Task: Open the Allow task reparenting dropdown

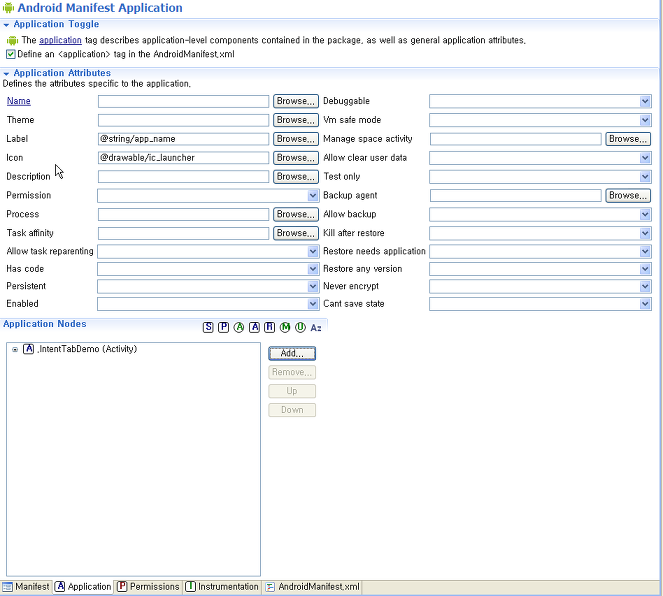Action: click(x=312, y=251)
